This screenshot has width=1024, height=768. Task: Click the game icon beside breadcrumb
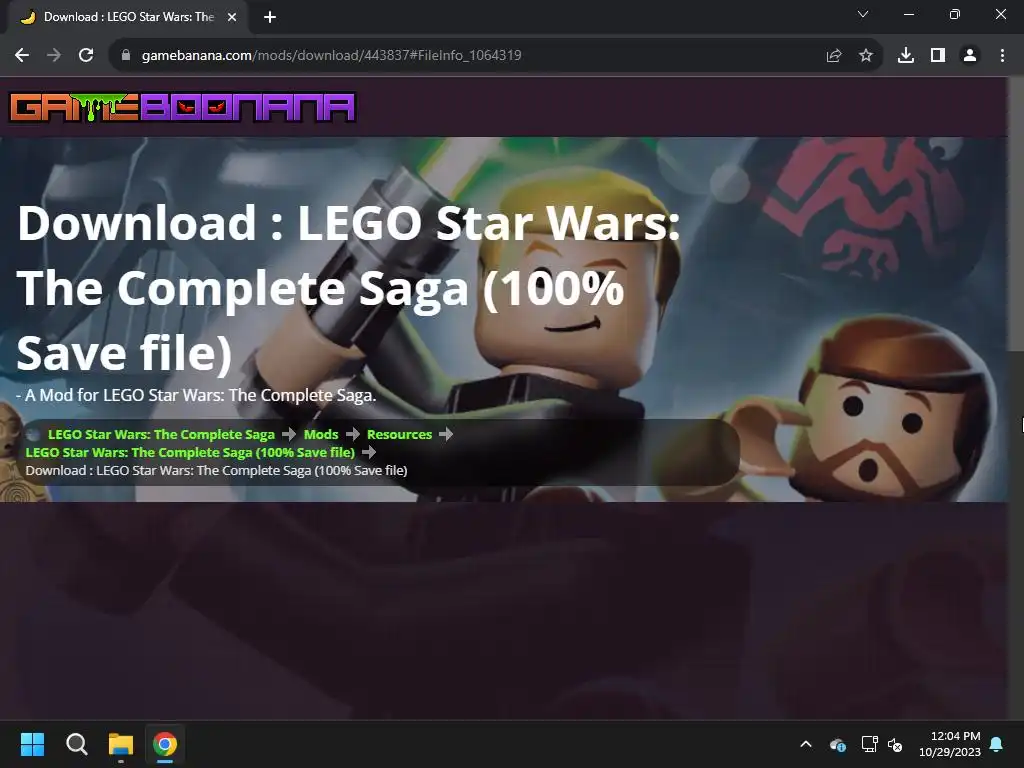tap(33, 435)
